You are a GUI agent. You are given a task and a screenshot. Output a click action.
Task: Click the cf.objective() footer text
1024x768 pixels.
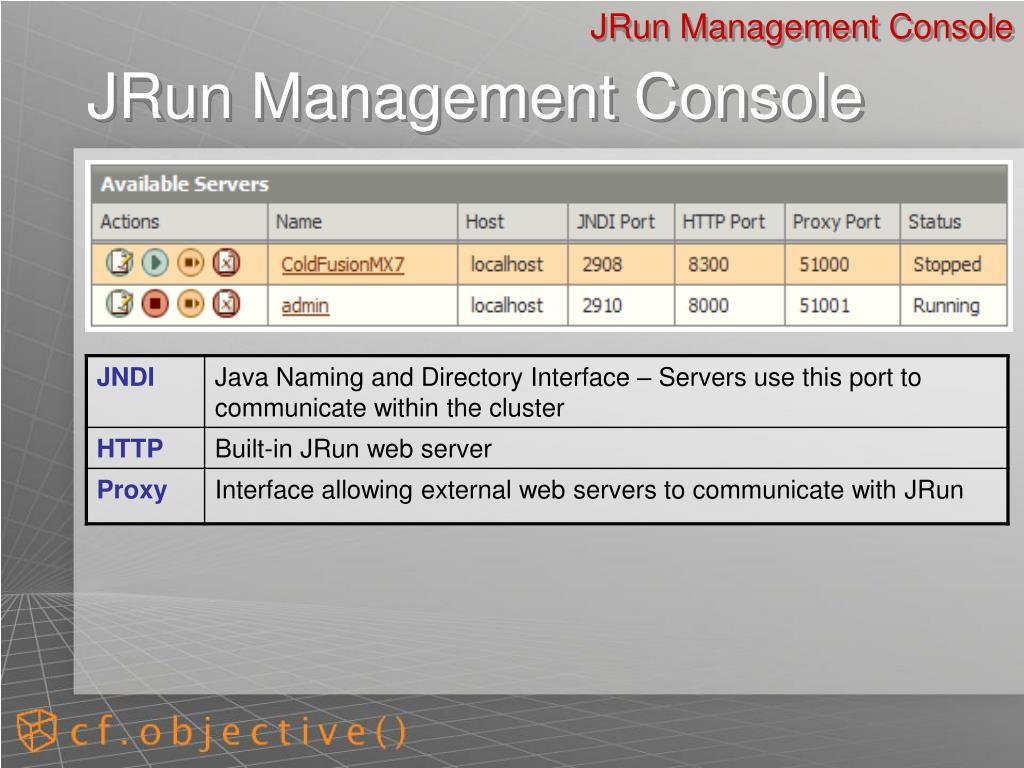(x=238, y=733)
